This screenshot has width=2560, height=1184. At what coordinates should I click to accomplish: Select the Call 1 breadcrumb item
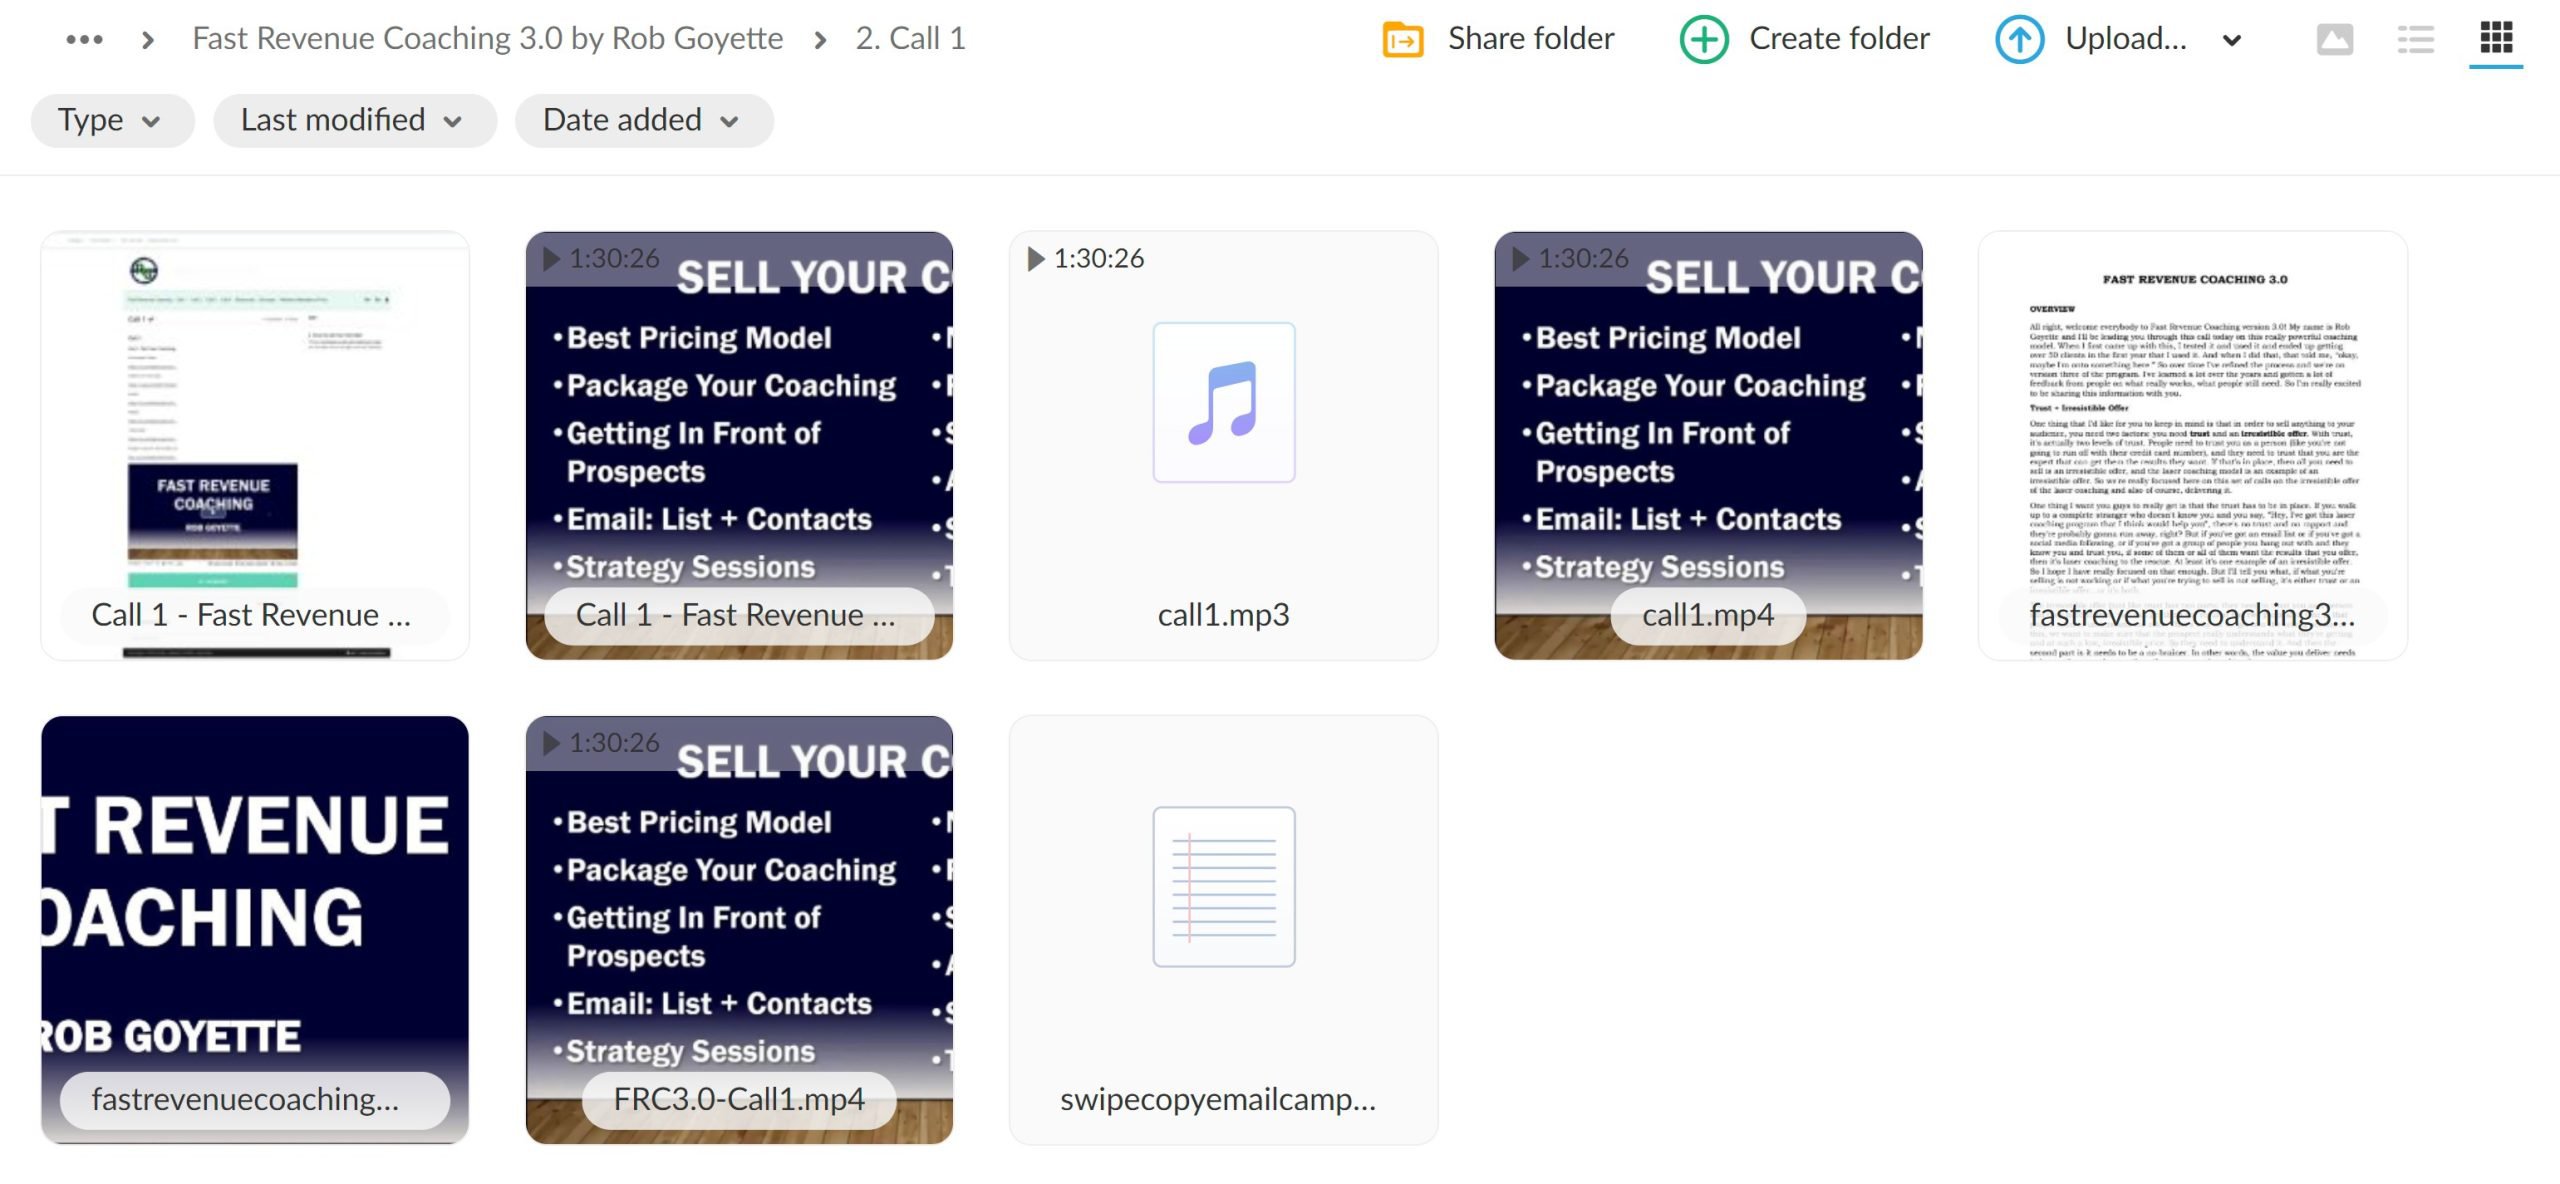click(911, 36)
